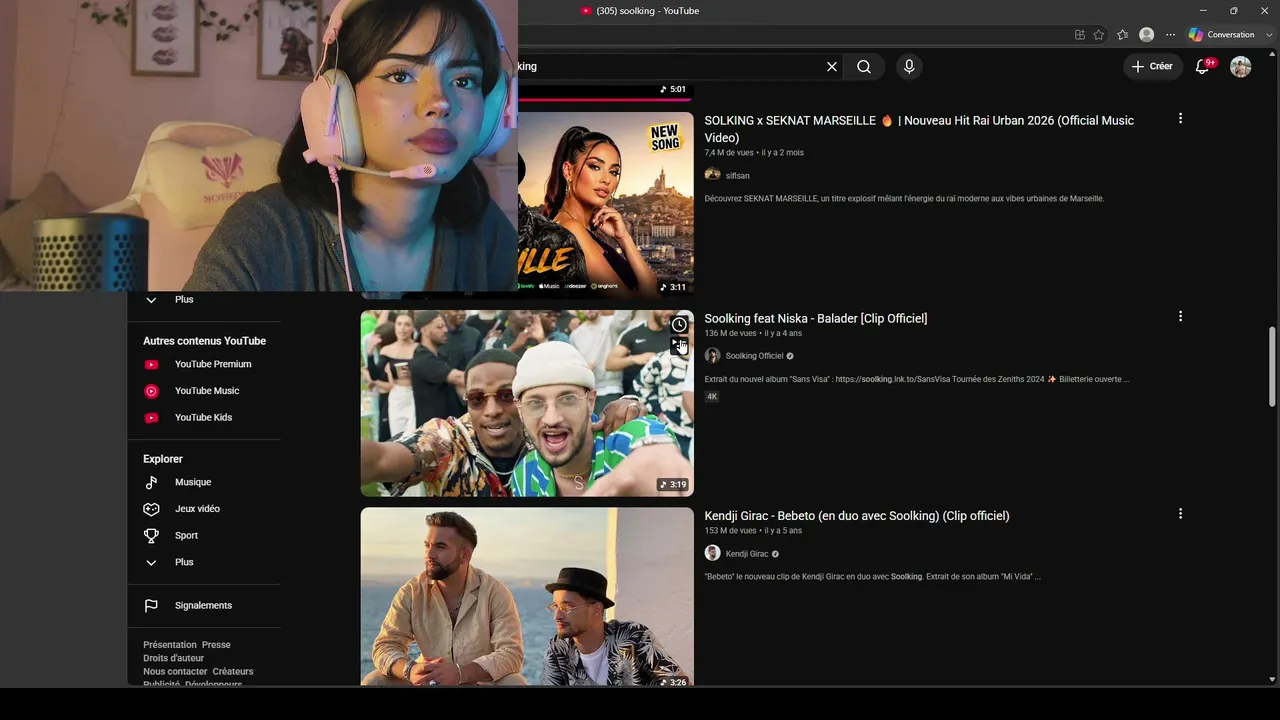Screen dimensions: 1280x720
Task: Open Copilot Conversation button
Action: tap(1221, 35)
